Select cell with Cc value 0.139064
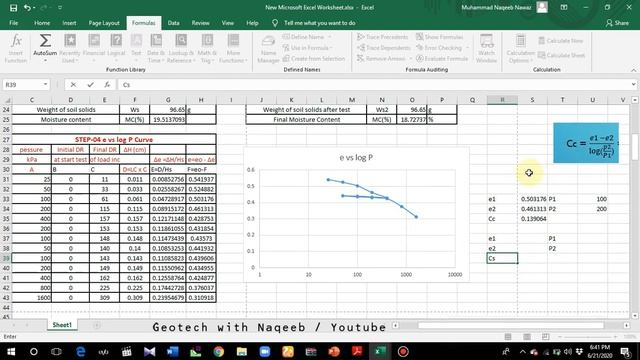Viewport: 640px width, 360px height. tap(533, 219)
